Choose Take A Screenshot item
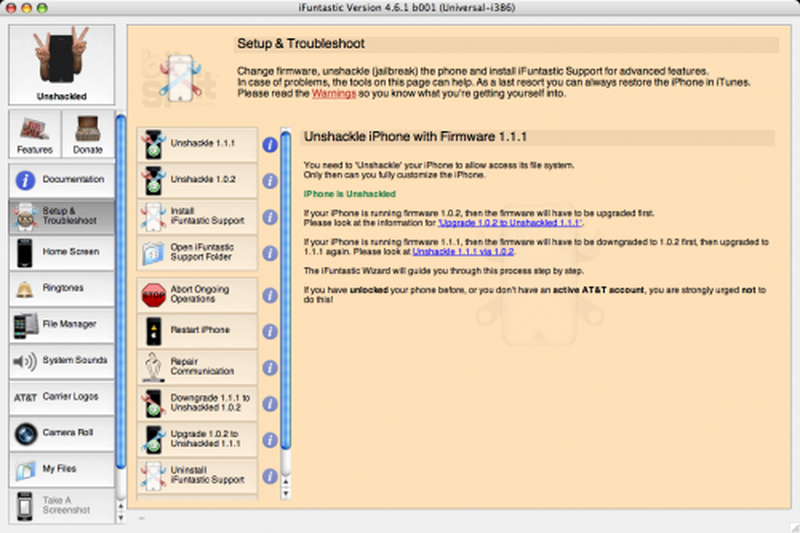This screenshot has height=533, width=800. tap(61, 506)
